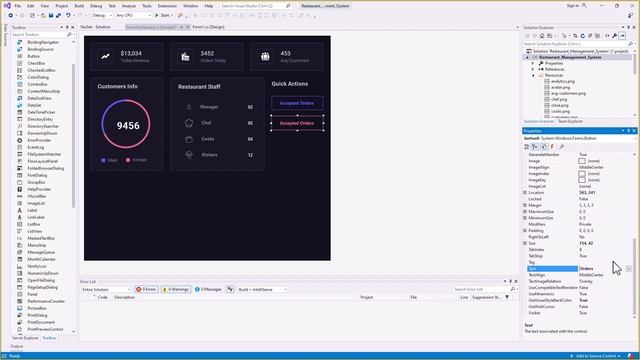This screenshot has height=360, width=640.
Task: Select the Button control in the Toolbox
Action: pyautogui.click(x=33, y=56)
